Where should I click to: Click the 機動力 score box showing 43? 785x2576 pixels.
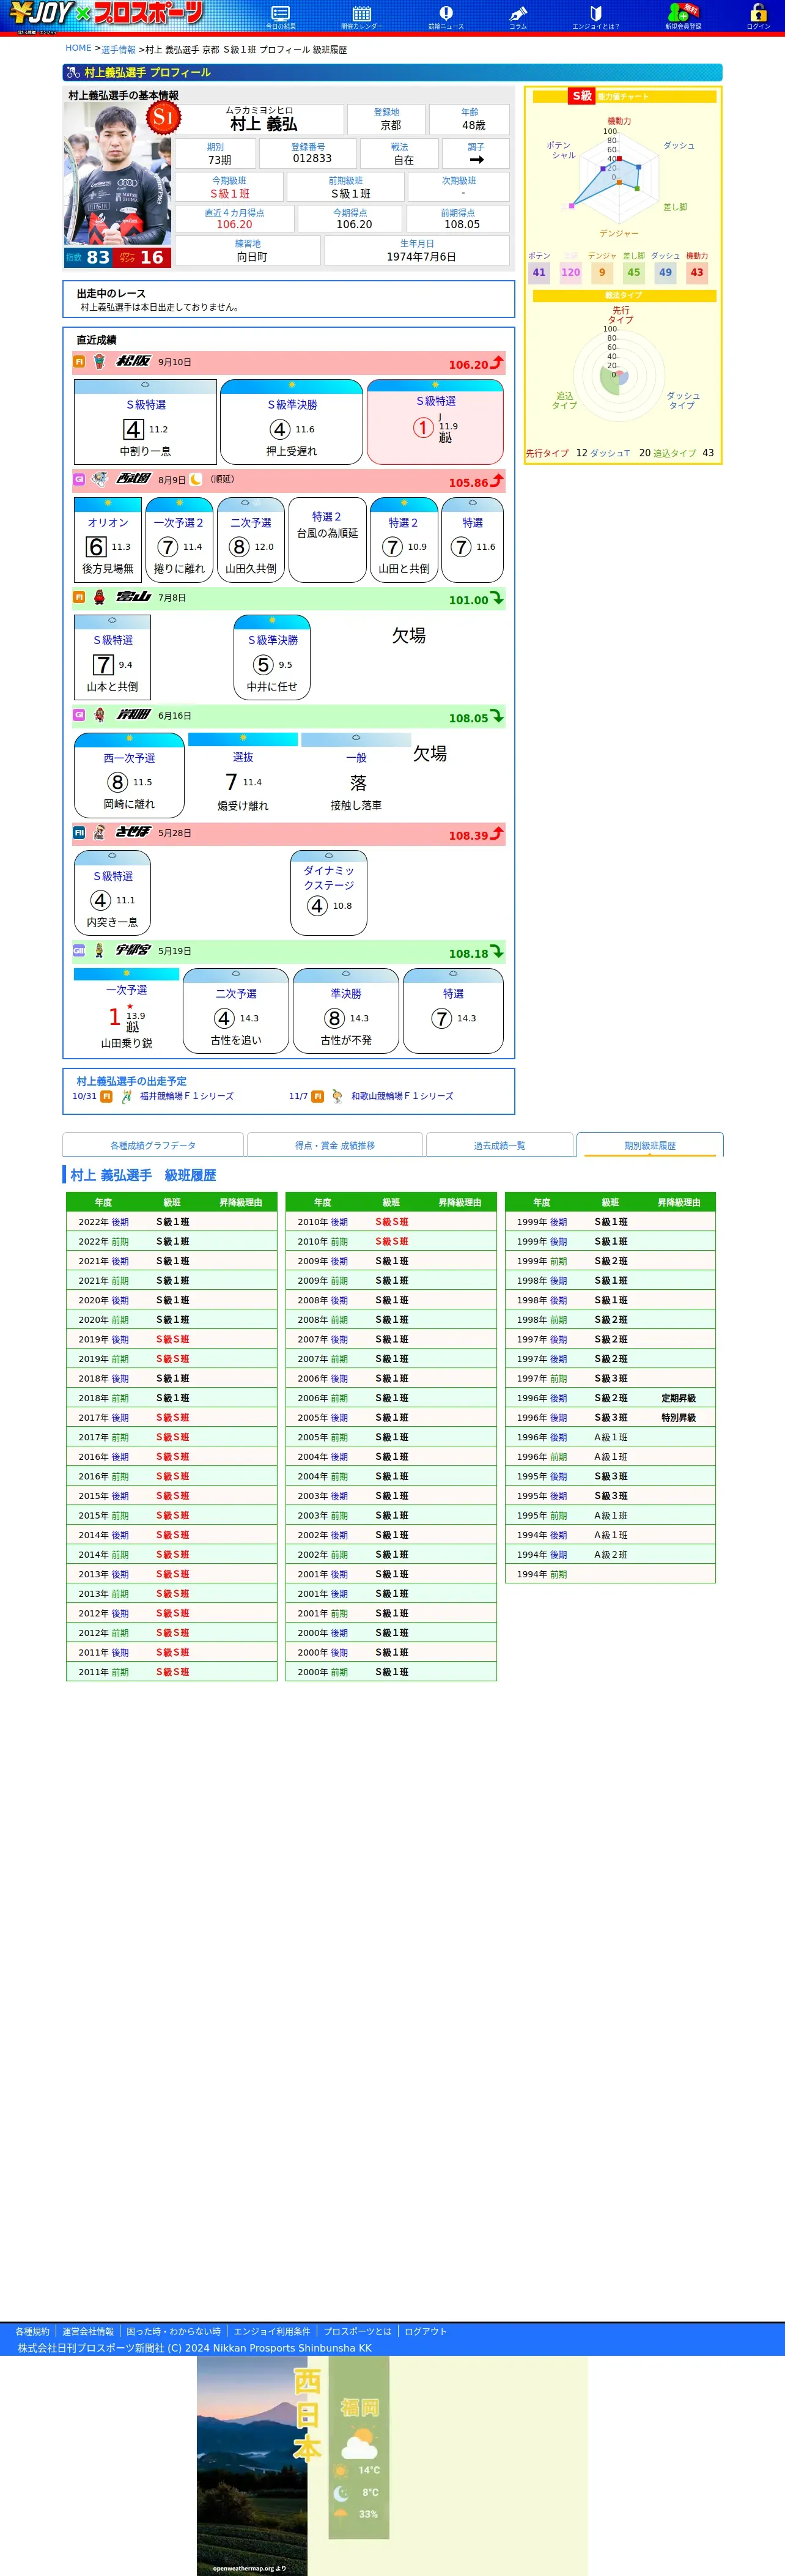pos(697,272)
